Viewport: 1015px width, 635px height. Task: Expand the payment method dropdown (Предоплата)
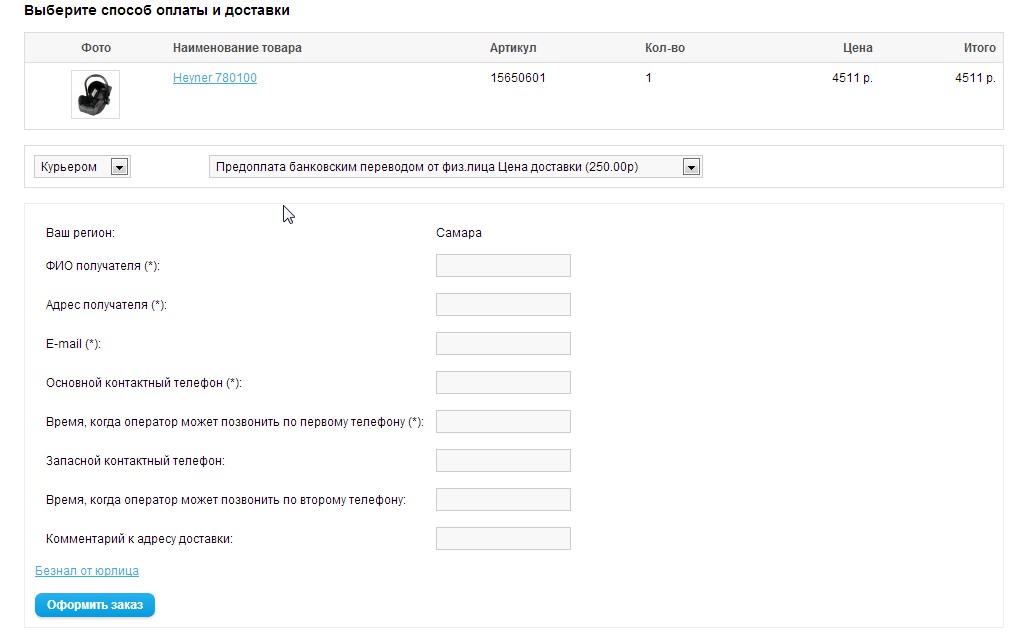point(455,167)
